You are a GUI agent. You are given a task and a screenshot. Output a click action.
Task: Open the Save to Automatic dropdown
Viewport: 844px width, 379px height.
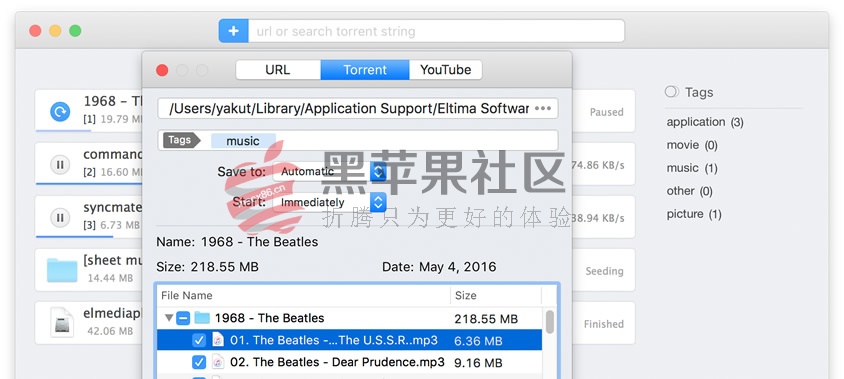click(329, 172)
